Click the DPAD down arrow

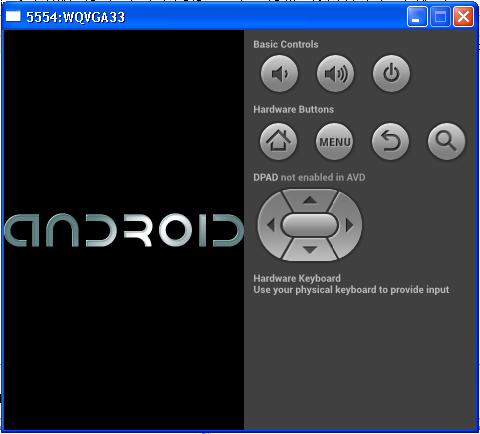pyautogui.click(x=310, y=250)
